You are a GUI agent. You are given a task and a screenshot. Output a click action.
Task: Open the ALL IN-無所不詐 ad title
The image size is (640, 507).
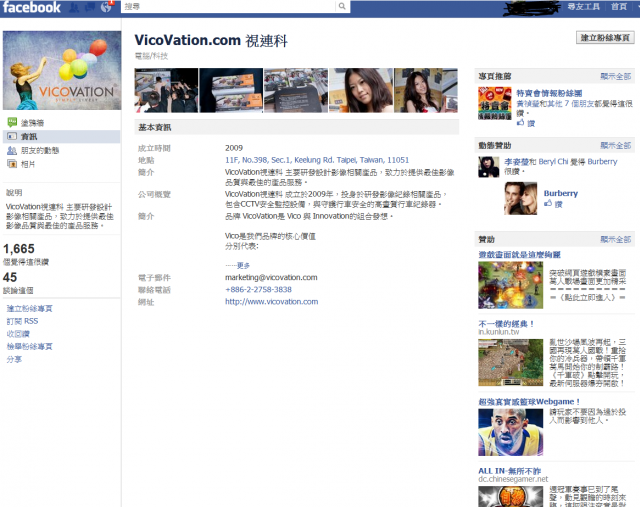509,471
